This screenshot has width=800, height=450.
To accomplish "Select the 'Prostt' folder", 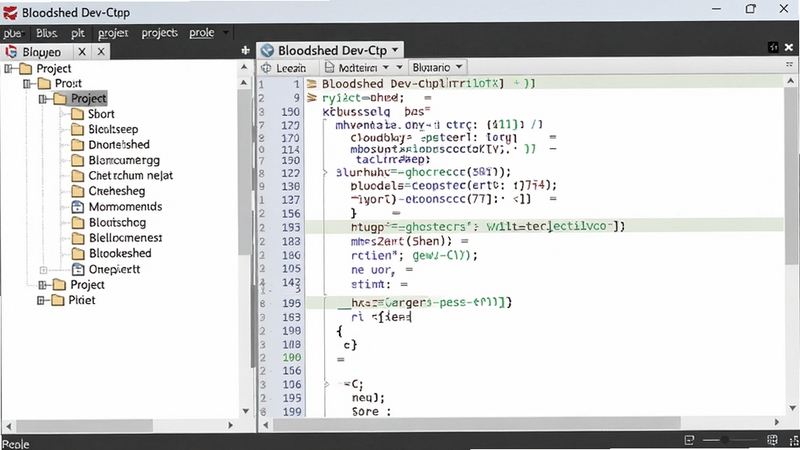I will tap(60, 83).
